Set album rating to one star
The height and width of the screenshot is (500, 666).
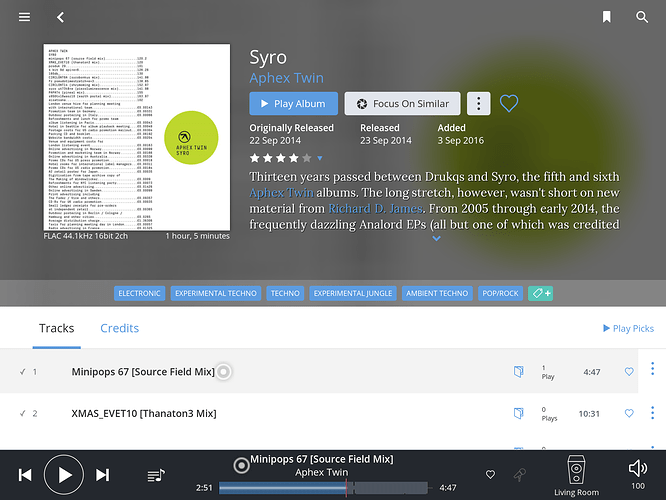point(255,158)
